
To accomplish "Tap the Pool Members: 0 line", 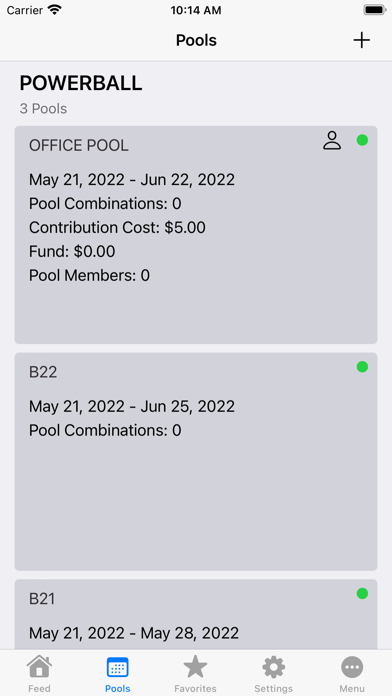I will 89,276.
